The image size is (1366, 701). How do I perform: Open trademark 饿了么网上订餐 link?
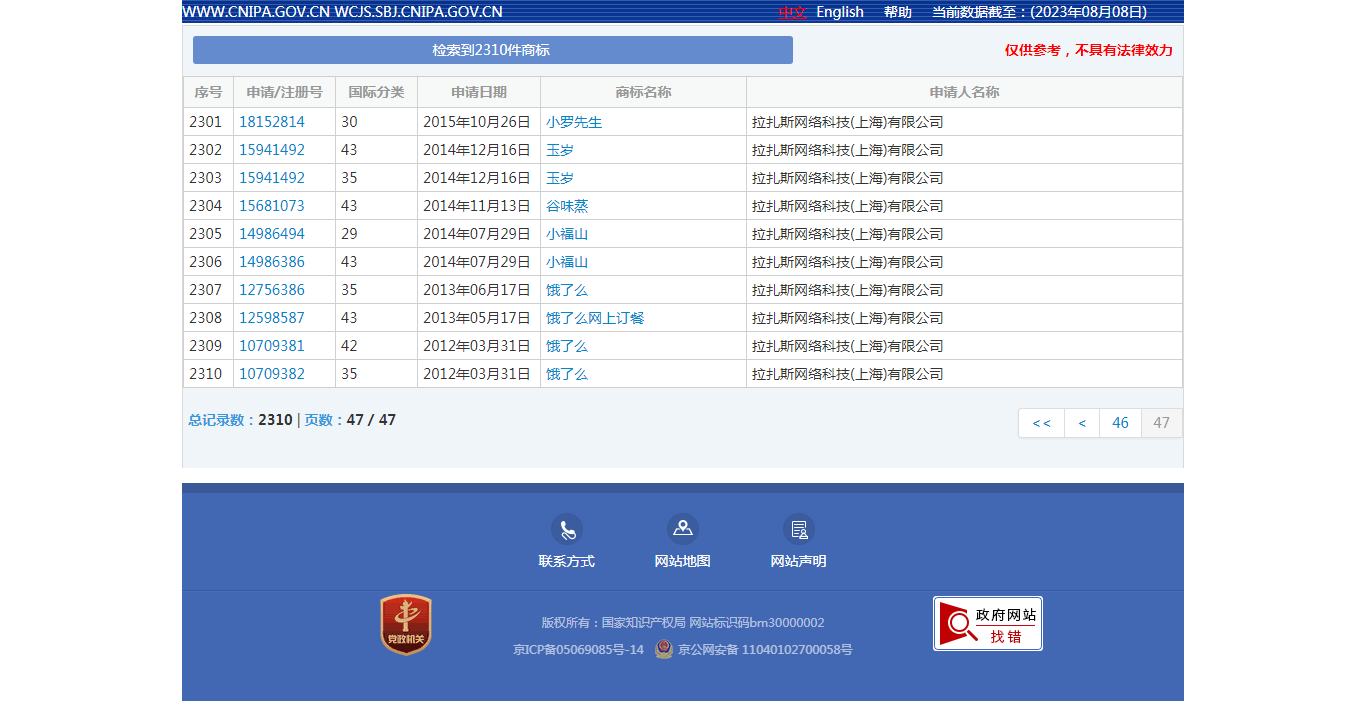[595, 318]
